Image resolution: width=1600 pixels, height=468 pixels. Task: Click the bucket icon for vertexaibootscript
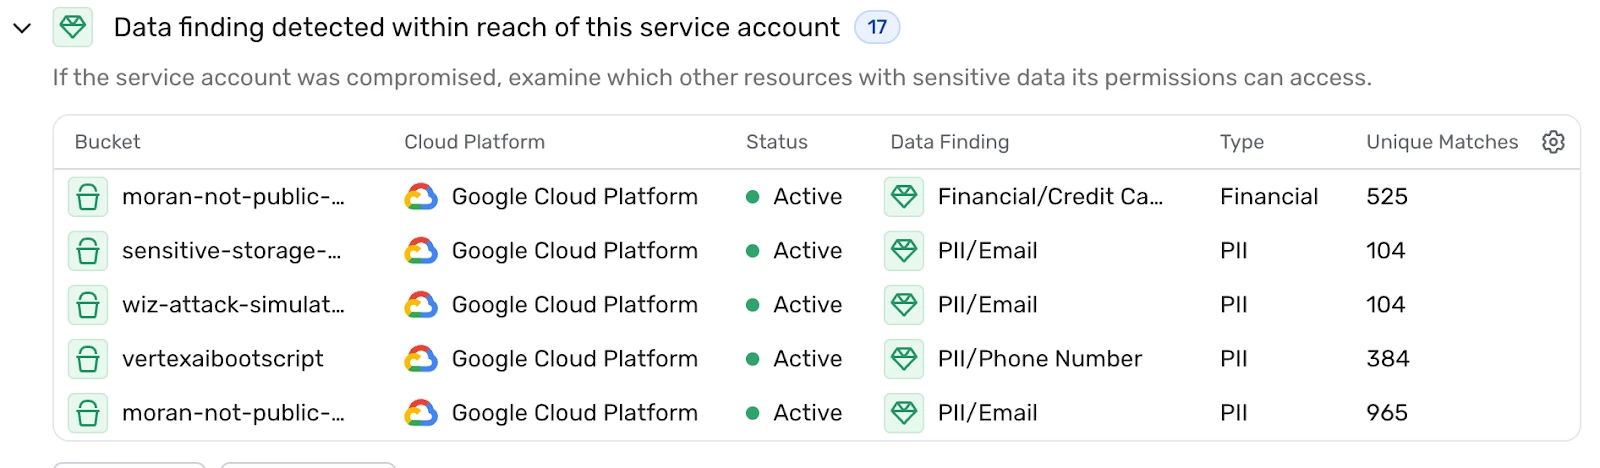88,359
